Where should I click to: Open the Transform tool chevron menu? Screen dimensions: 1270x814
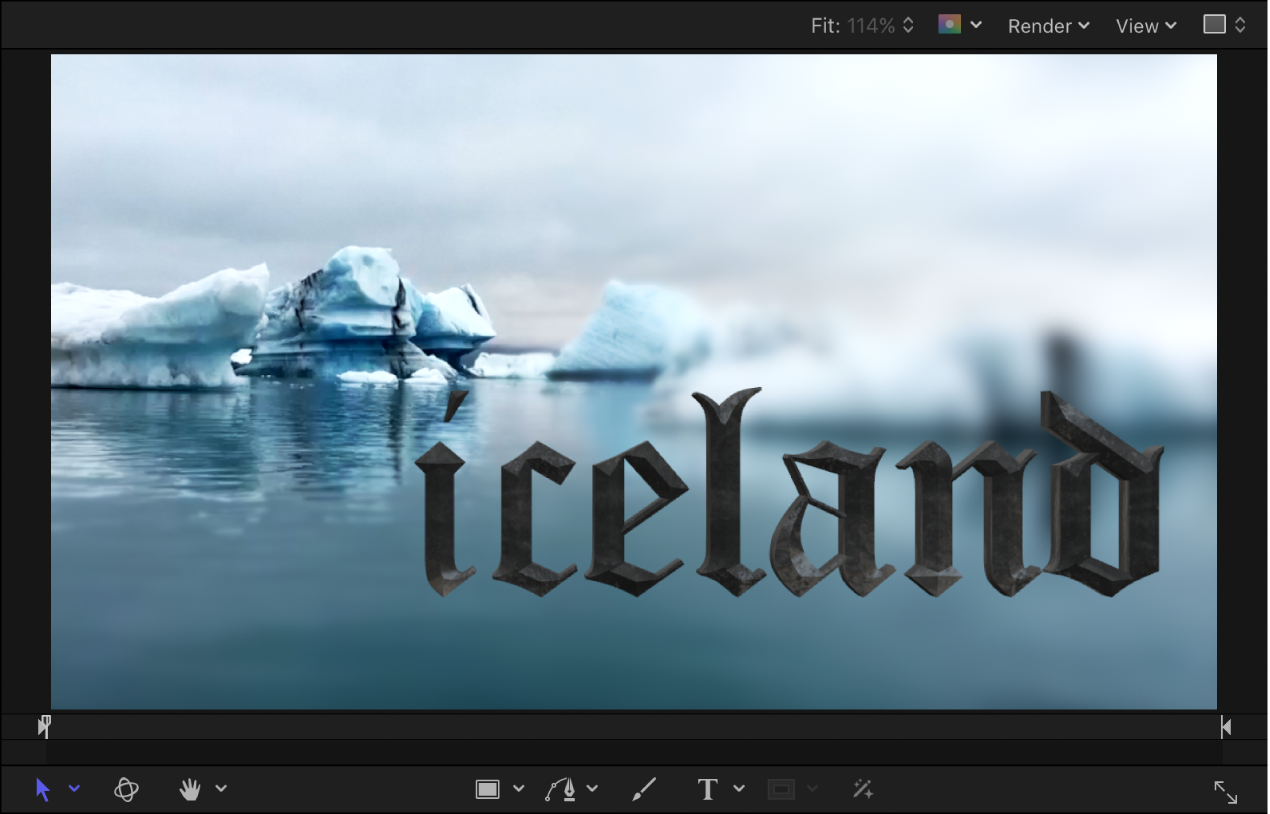[x=75, y=789]
